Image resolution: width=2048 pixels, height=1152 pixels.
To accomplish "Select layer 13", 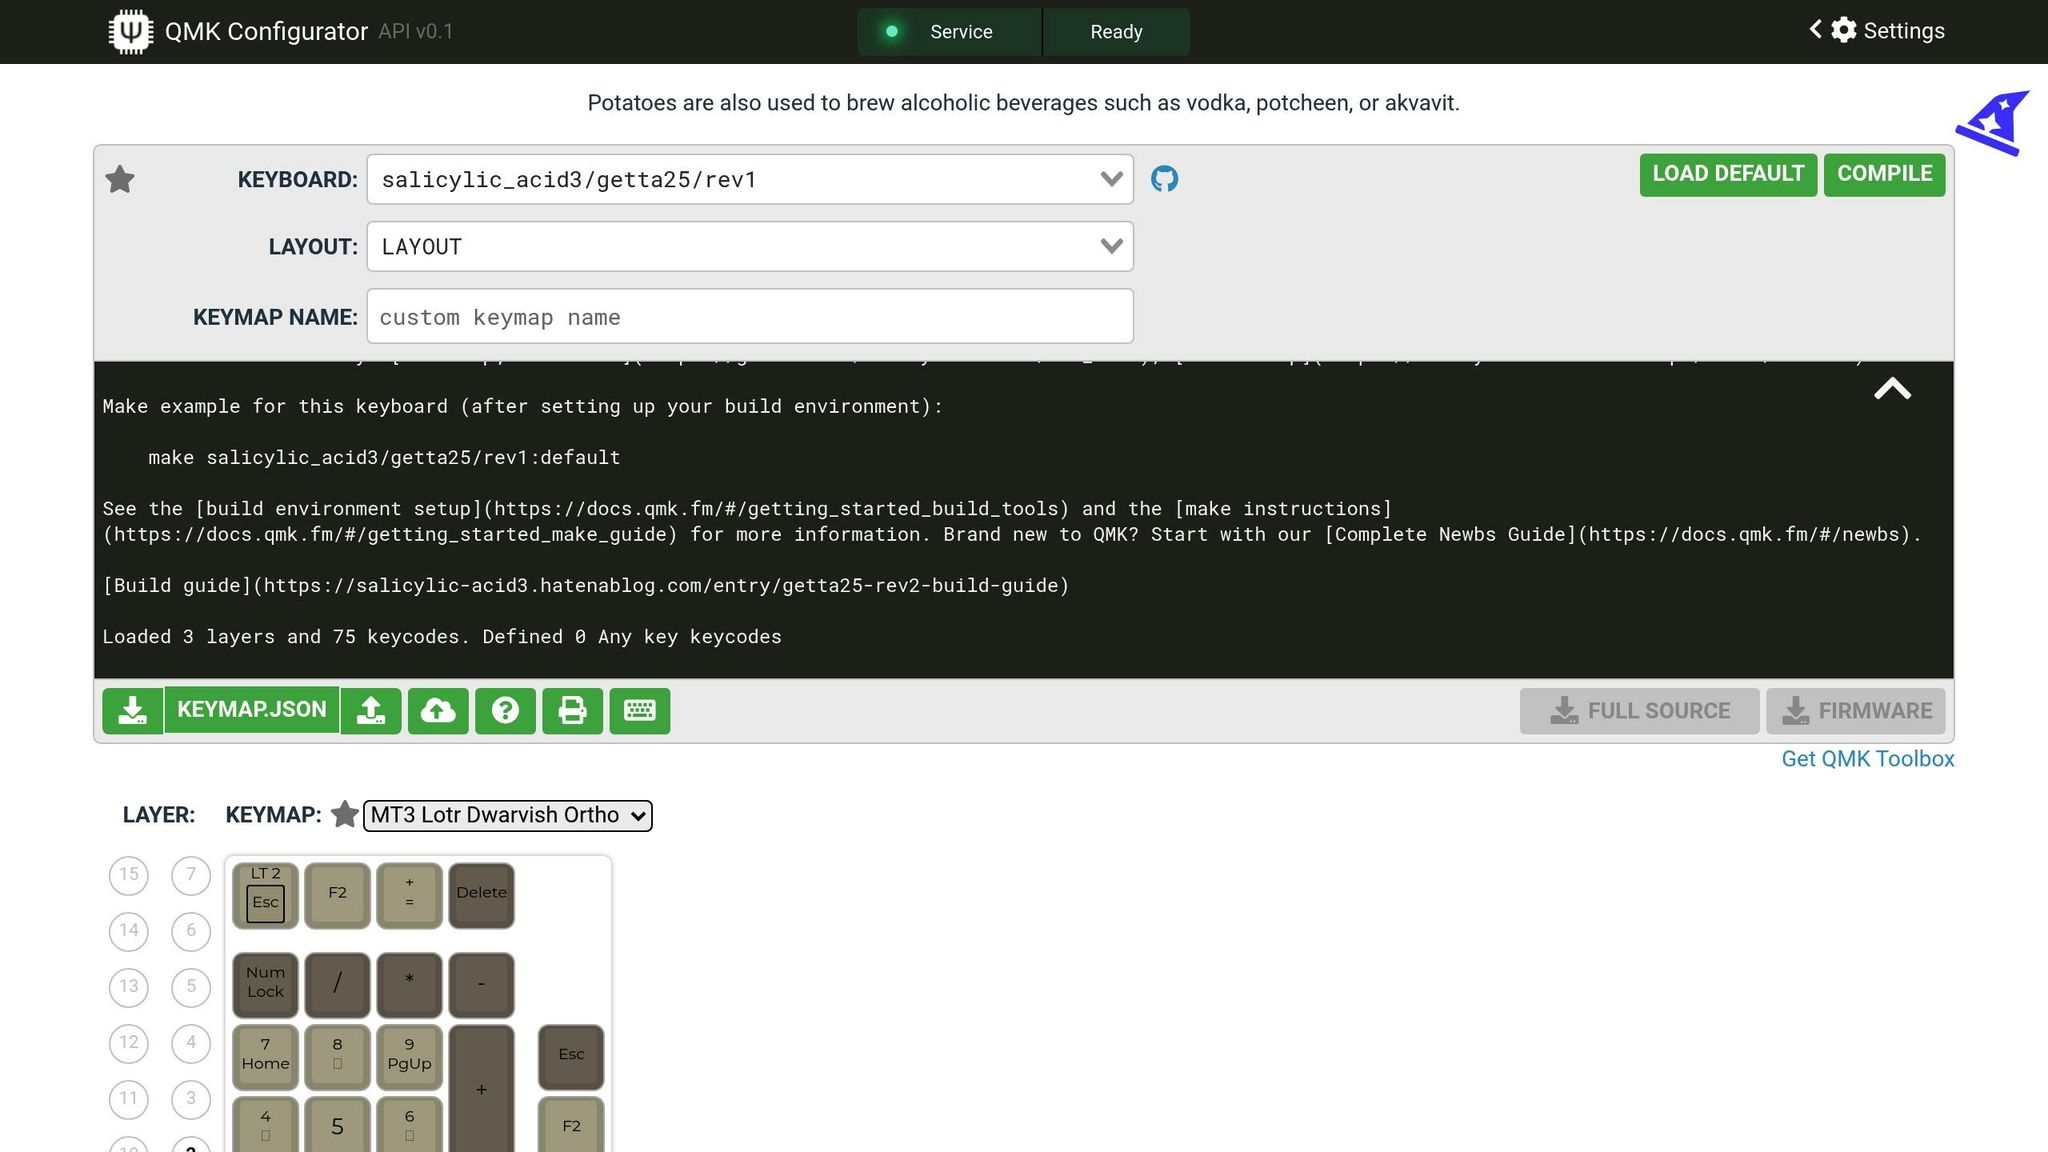I will point(129,987).
